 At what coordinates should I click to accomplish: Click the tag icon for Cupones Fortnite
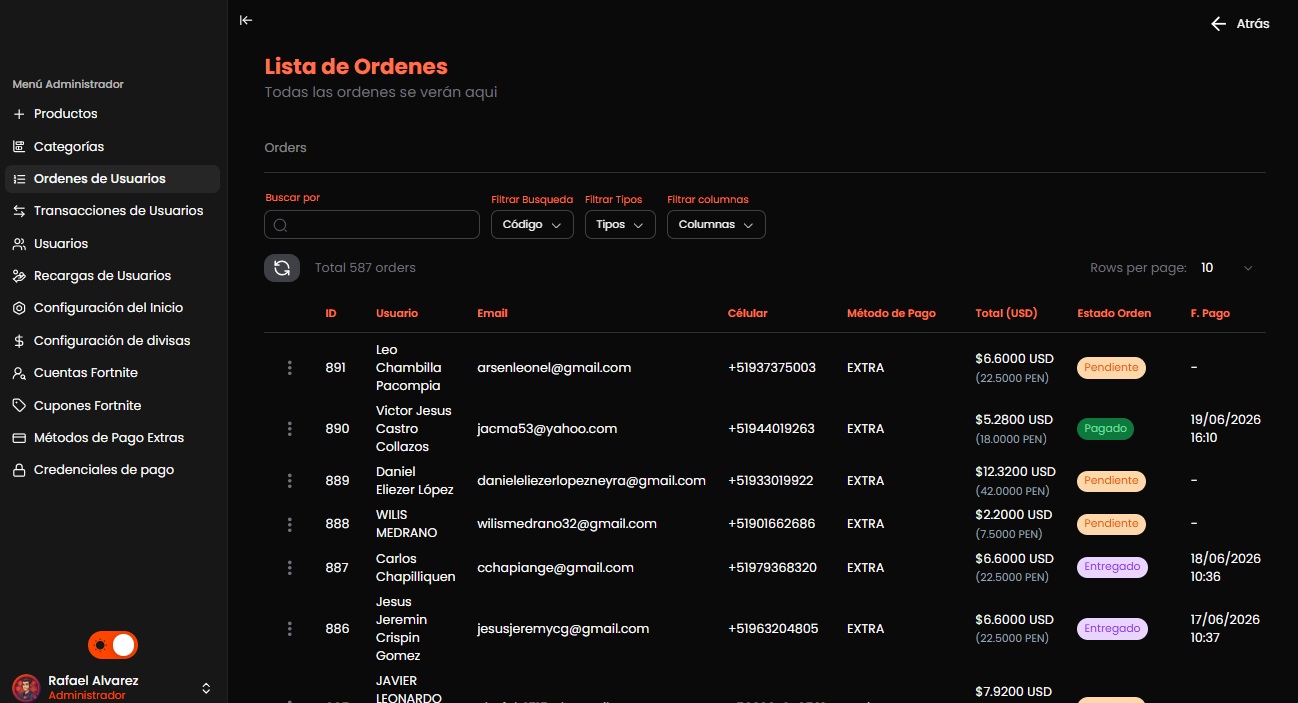(x=19, y=406)
